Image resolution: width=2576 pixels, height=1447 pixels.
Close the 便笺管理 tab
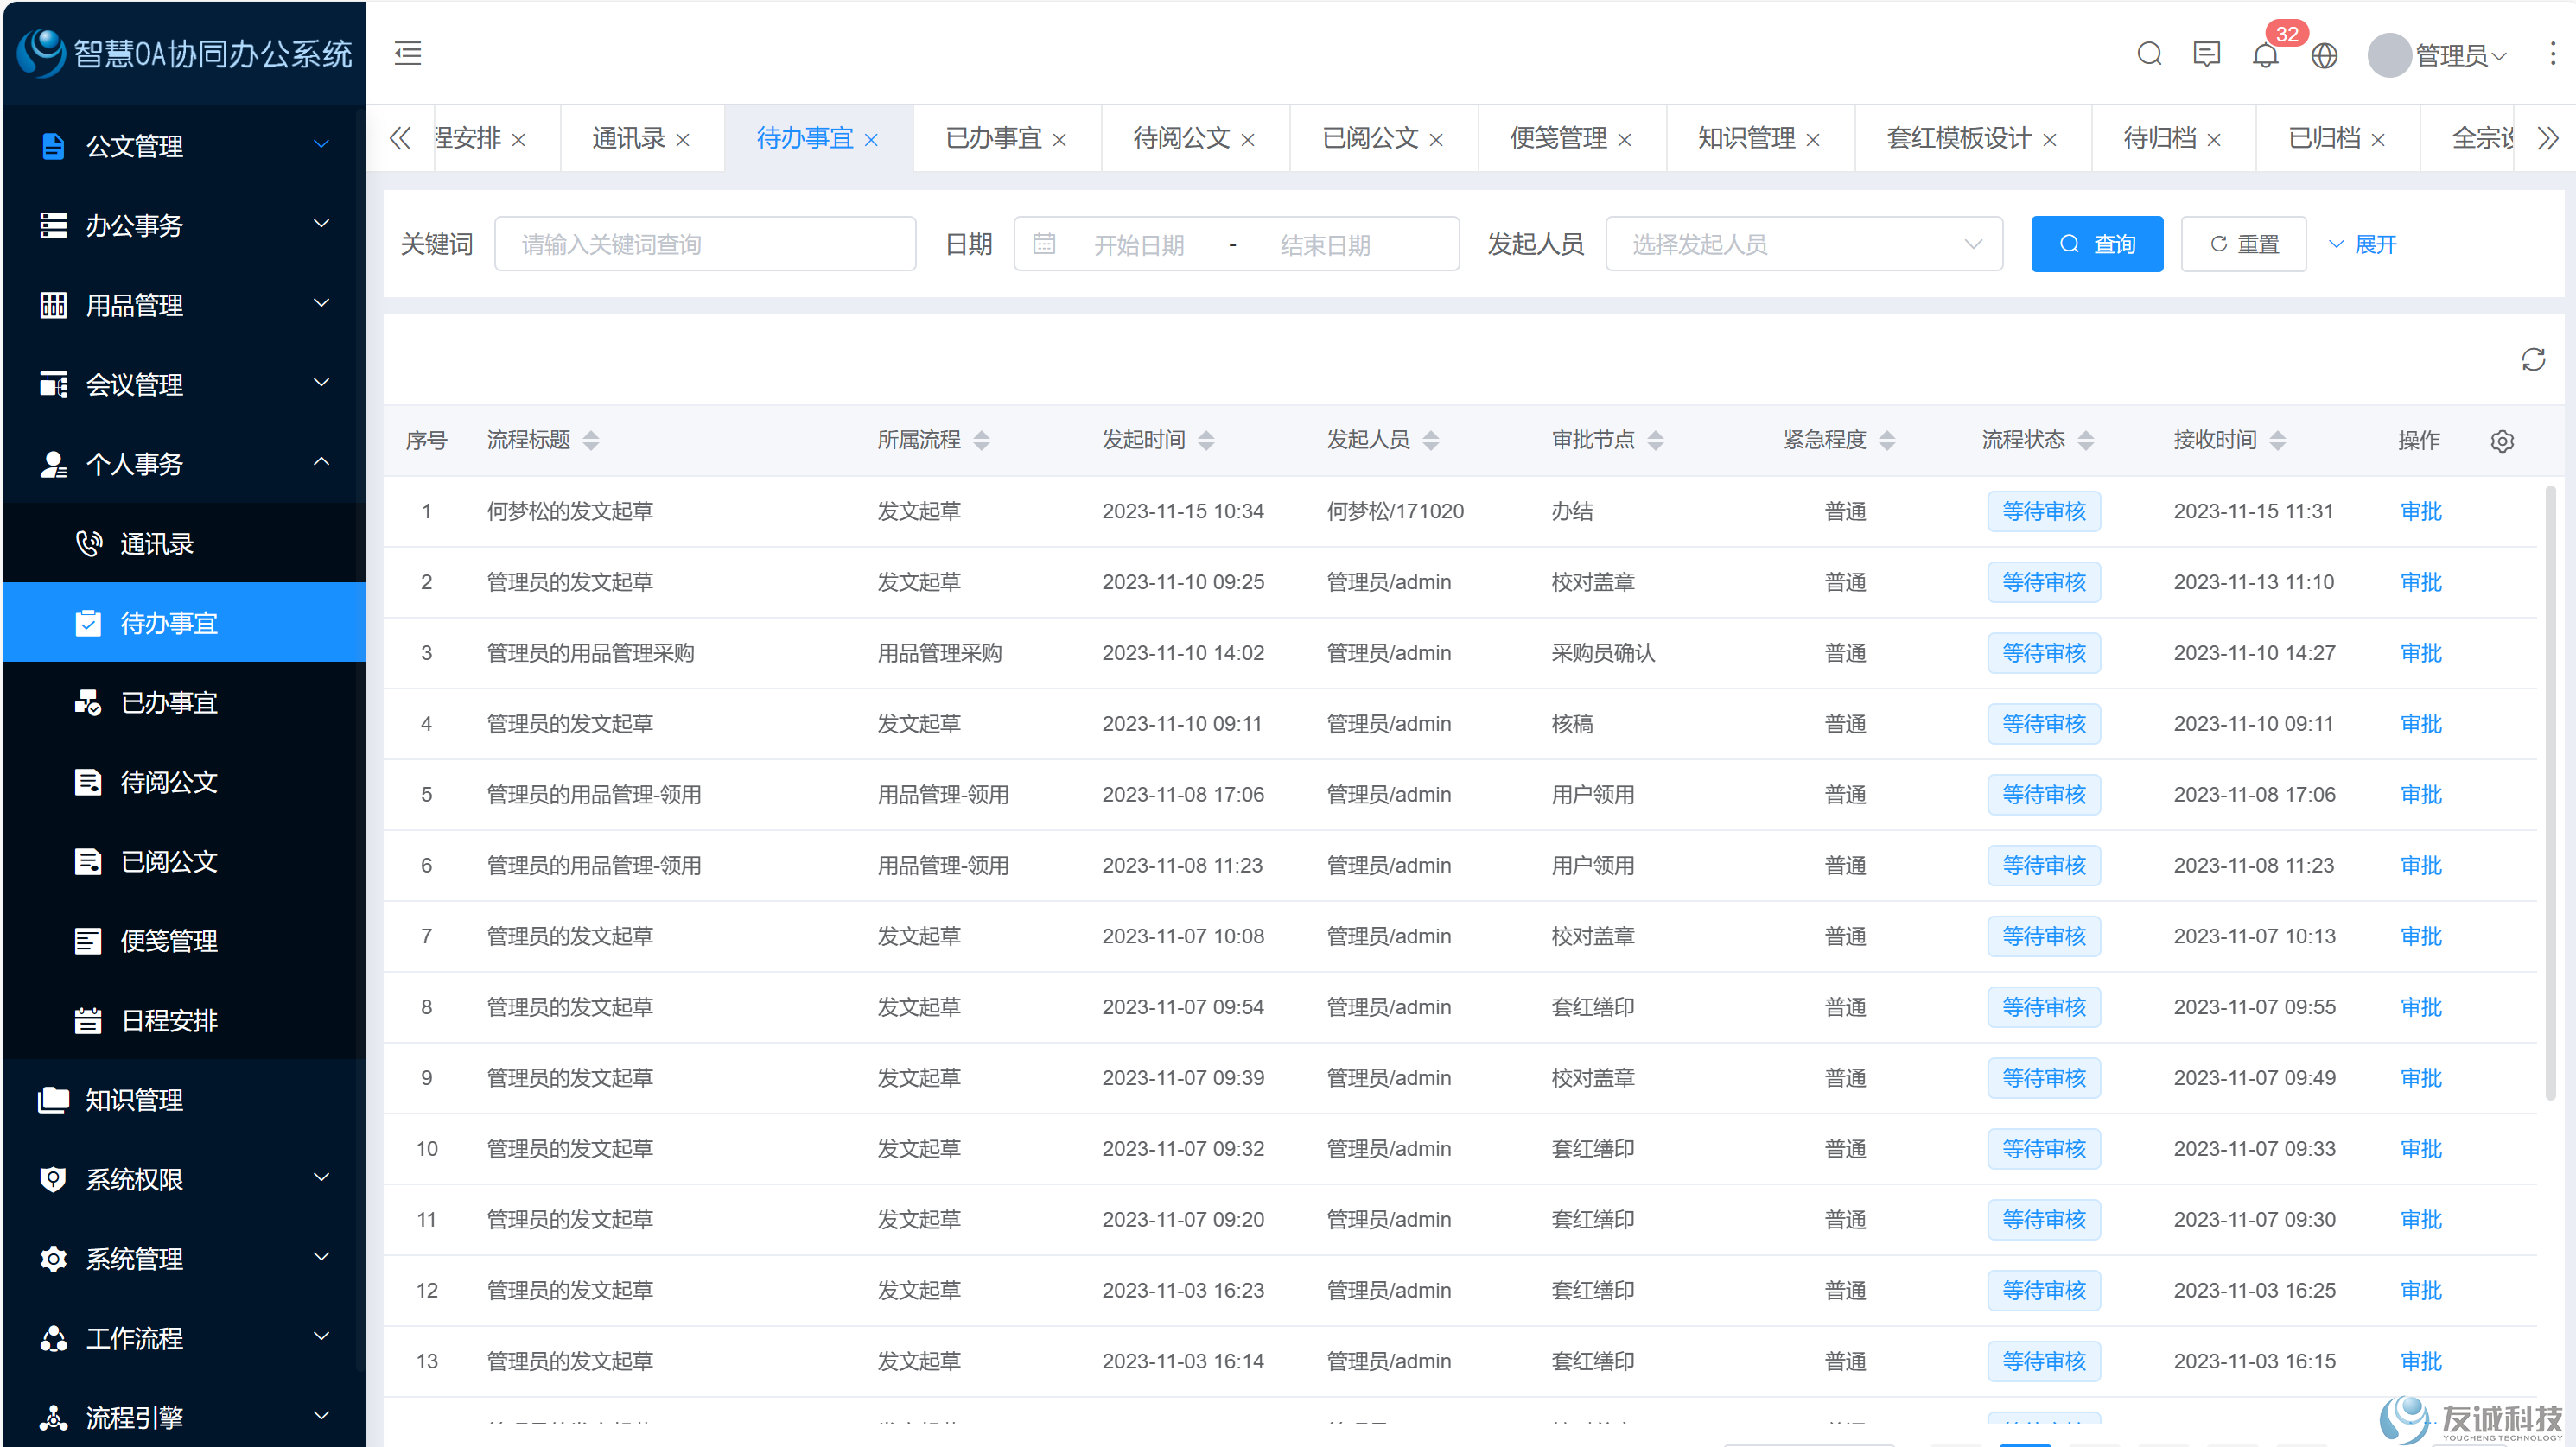(x=1624, y=140)
